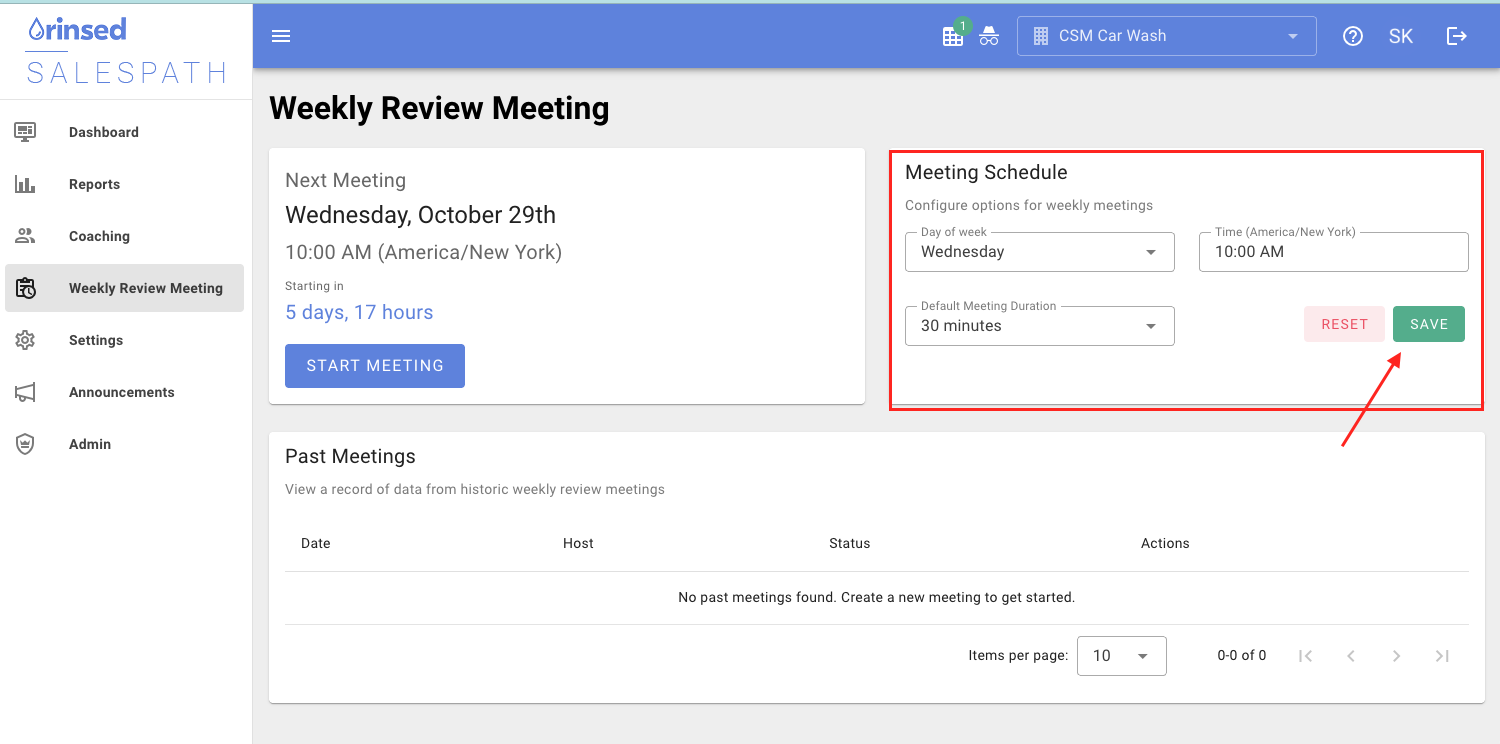Click the Status column header
Screen dimensions: 1500x744
[x=850, y=543]
